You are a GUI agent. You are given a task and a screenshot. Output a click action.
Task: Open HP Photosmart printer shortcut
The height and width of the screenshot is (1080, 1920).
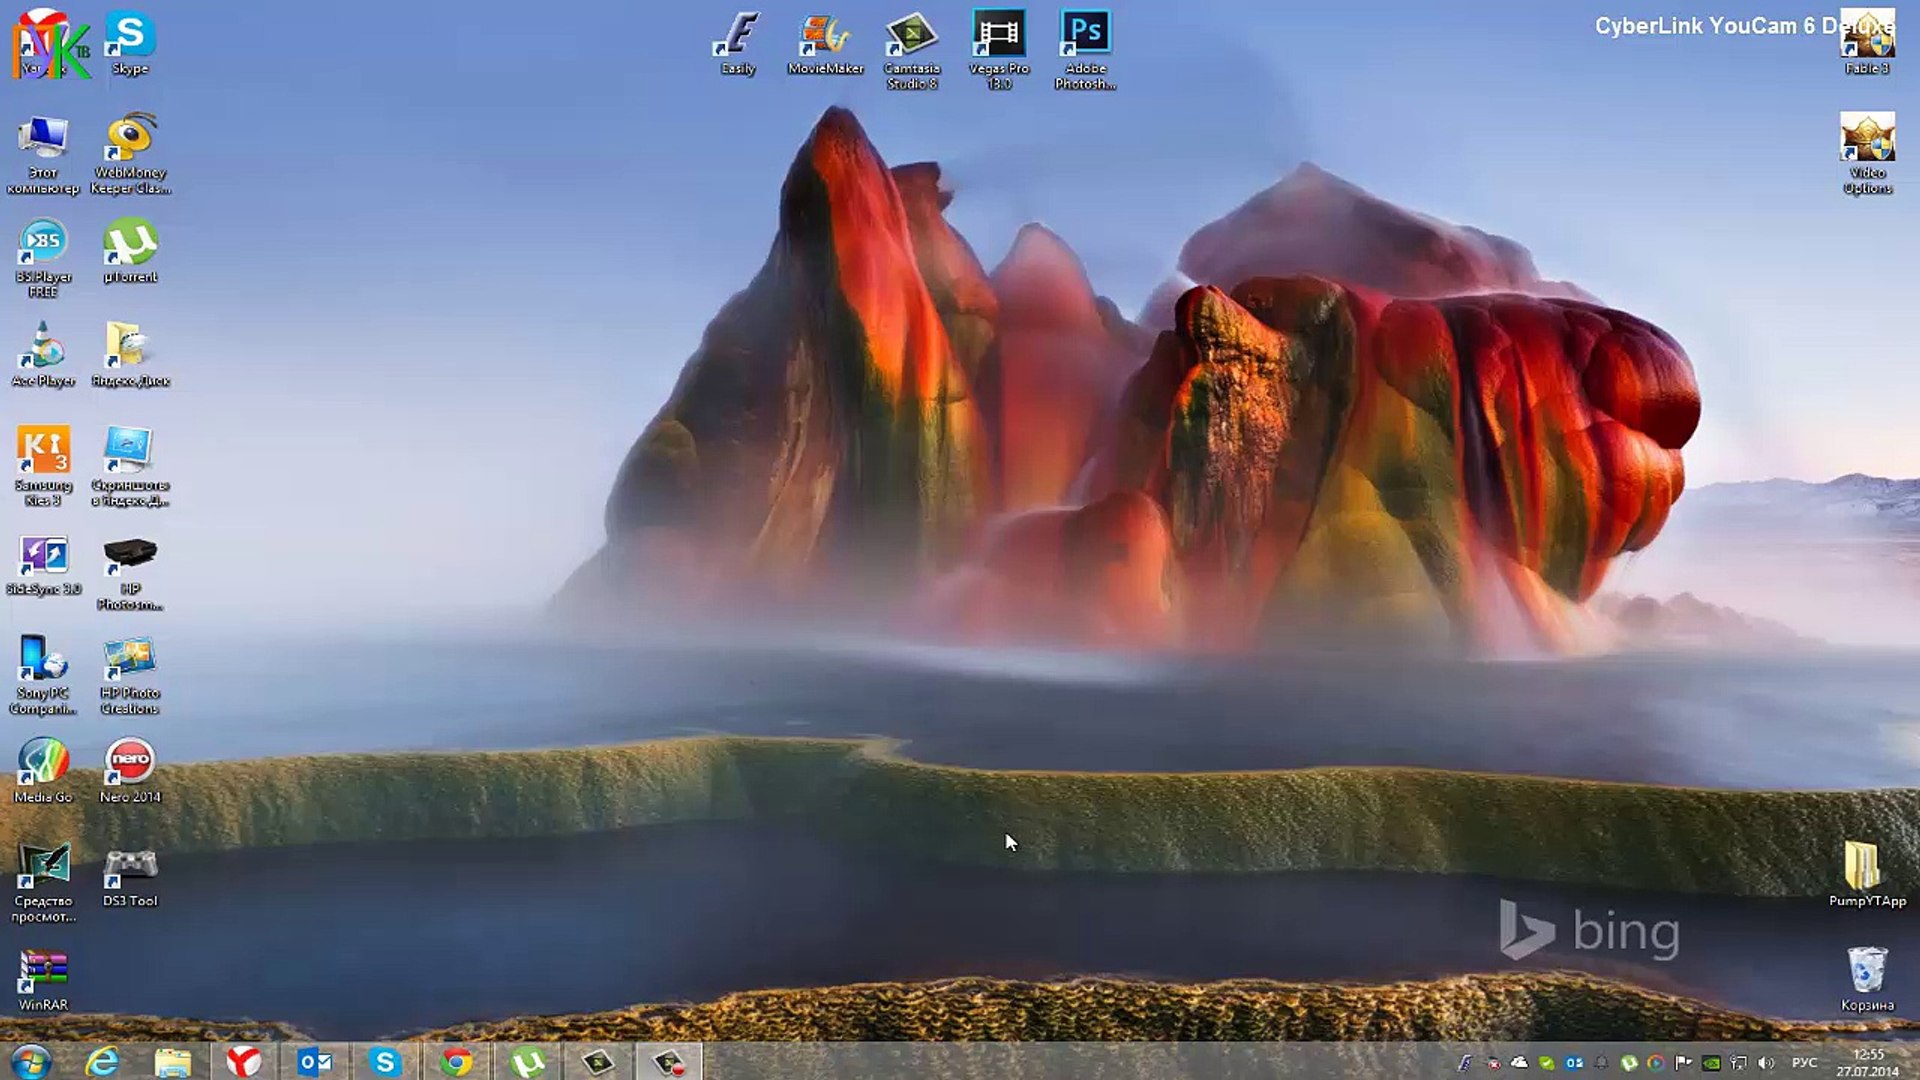[130, 572]
